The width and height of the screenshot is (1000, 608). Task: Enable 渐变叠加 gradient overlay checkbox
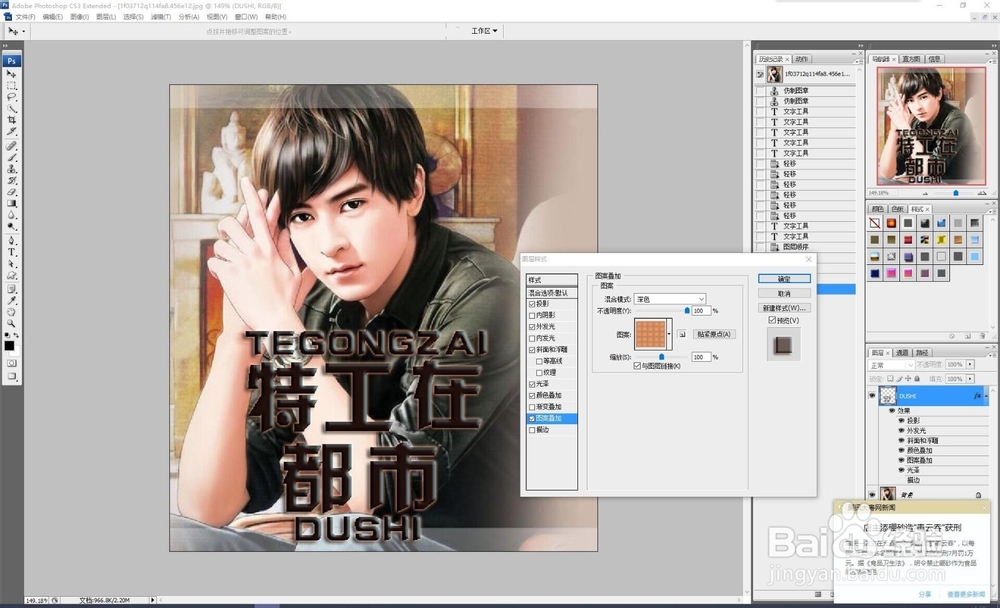[532, 407]
